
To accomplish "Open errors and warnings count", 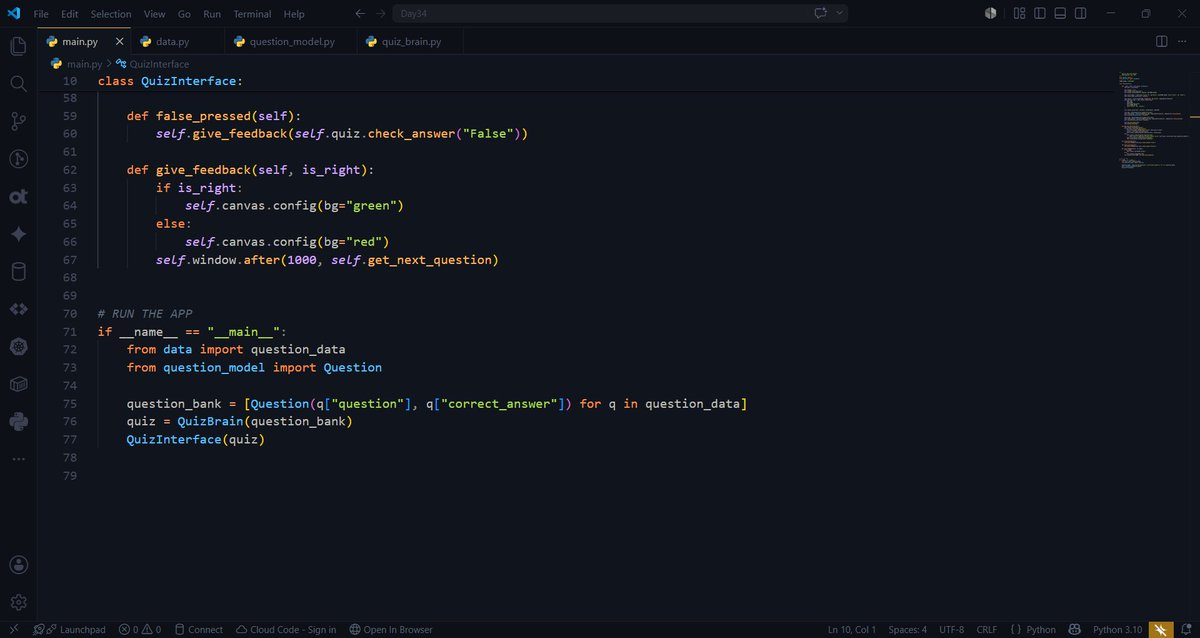I will [139, 630].
